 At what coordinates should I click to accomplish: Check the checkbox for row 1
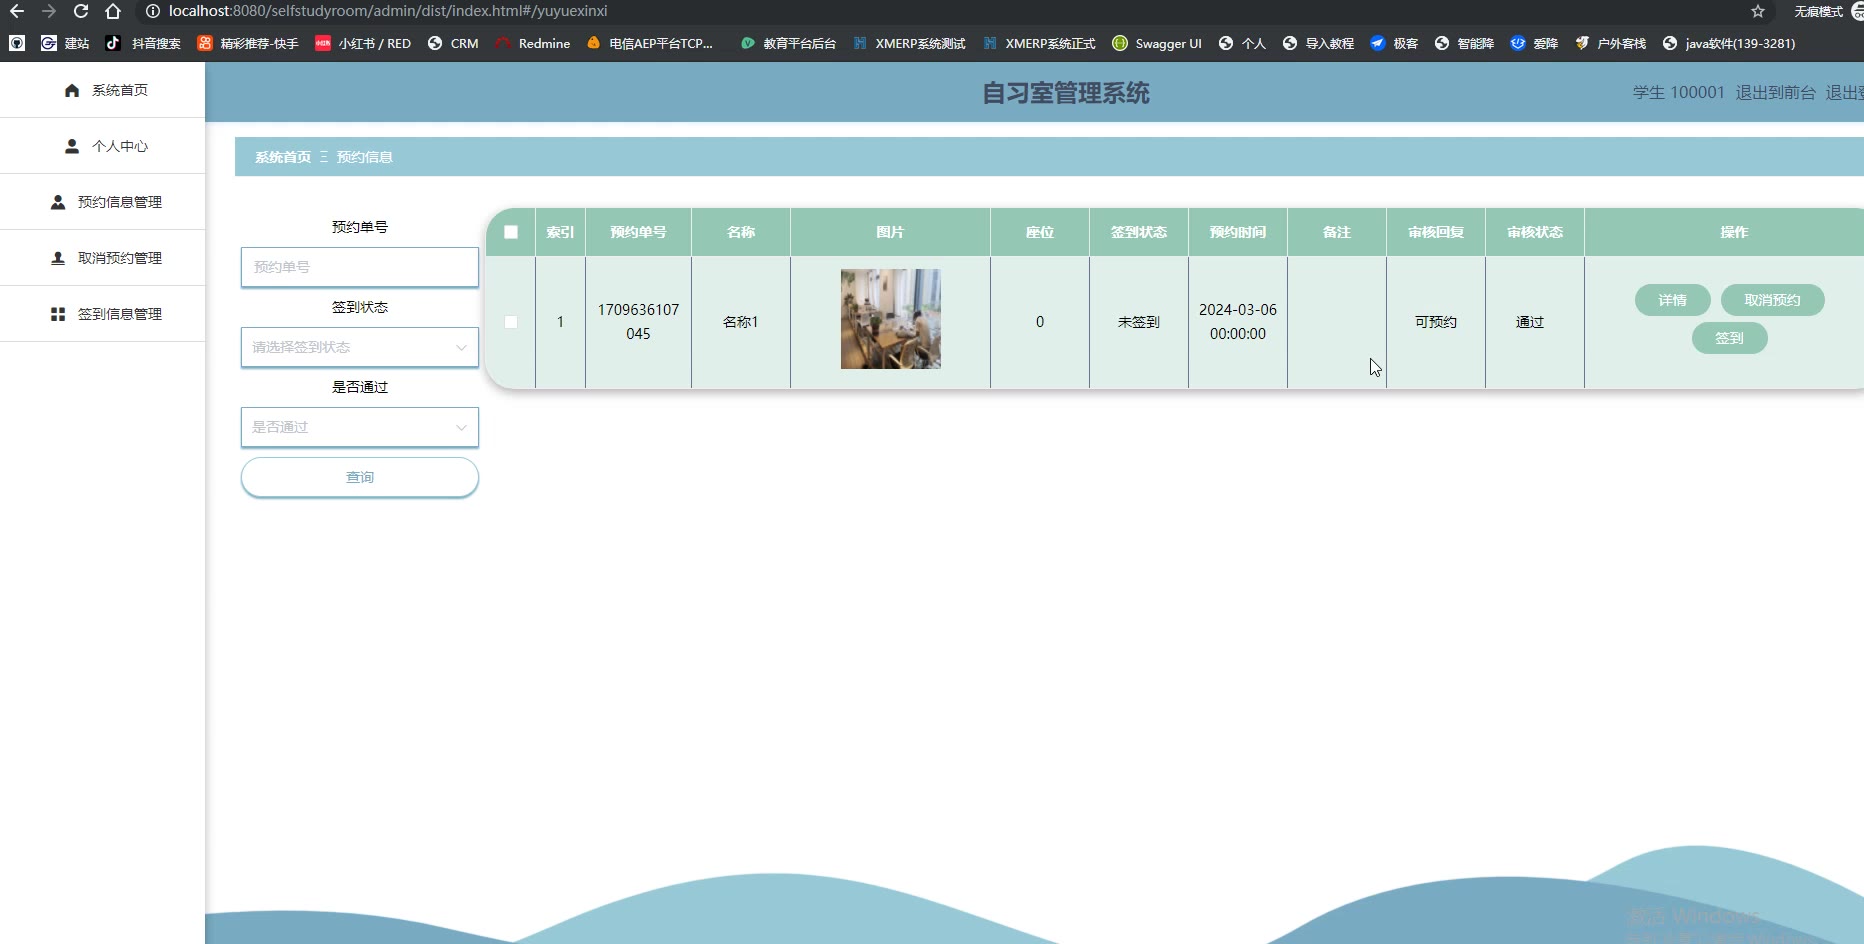click(x=511, y=322)
